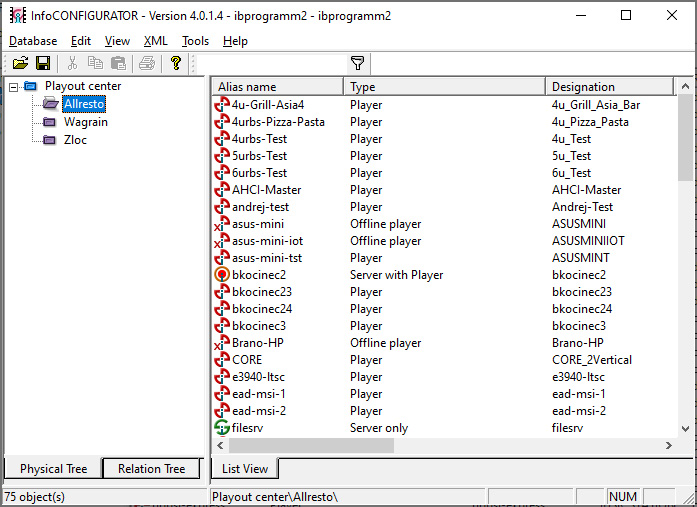Click the Copy toolbar icon
Viewport: 697px width, 507px height.
pyautogui.click(x=95, y=63)
